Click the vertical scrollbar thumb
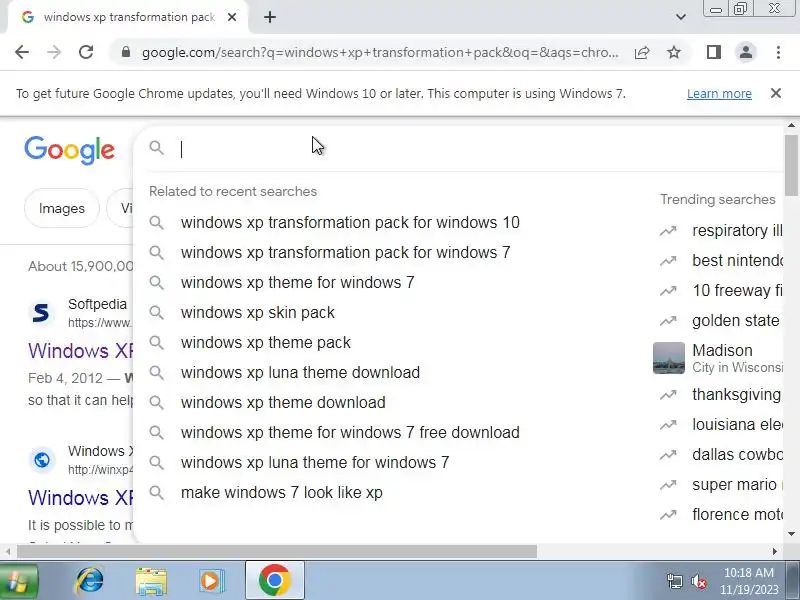Viewport: 800px width, 600px height. [x=791, y=165]
